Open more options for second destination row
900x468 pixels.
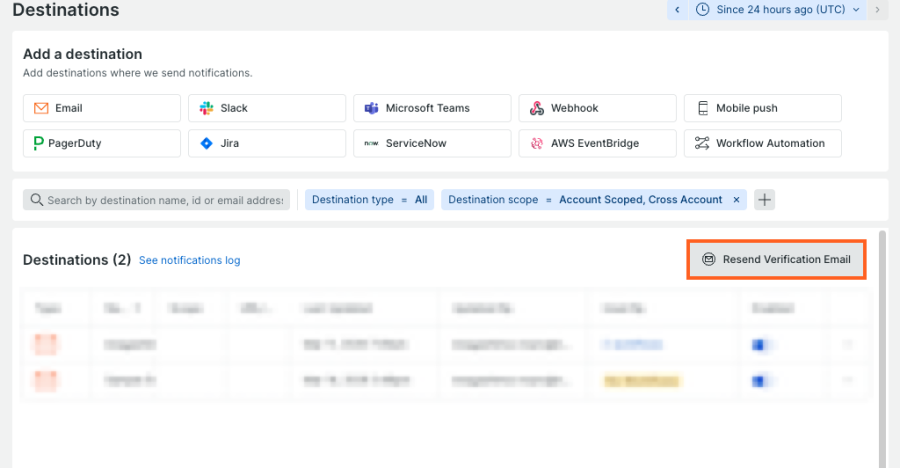click(x=847, y=380)
